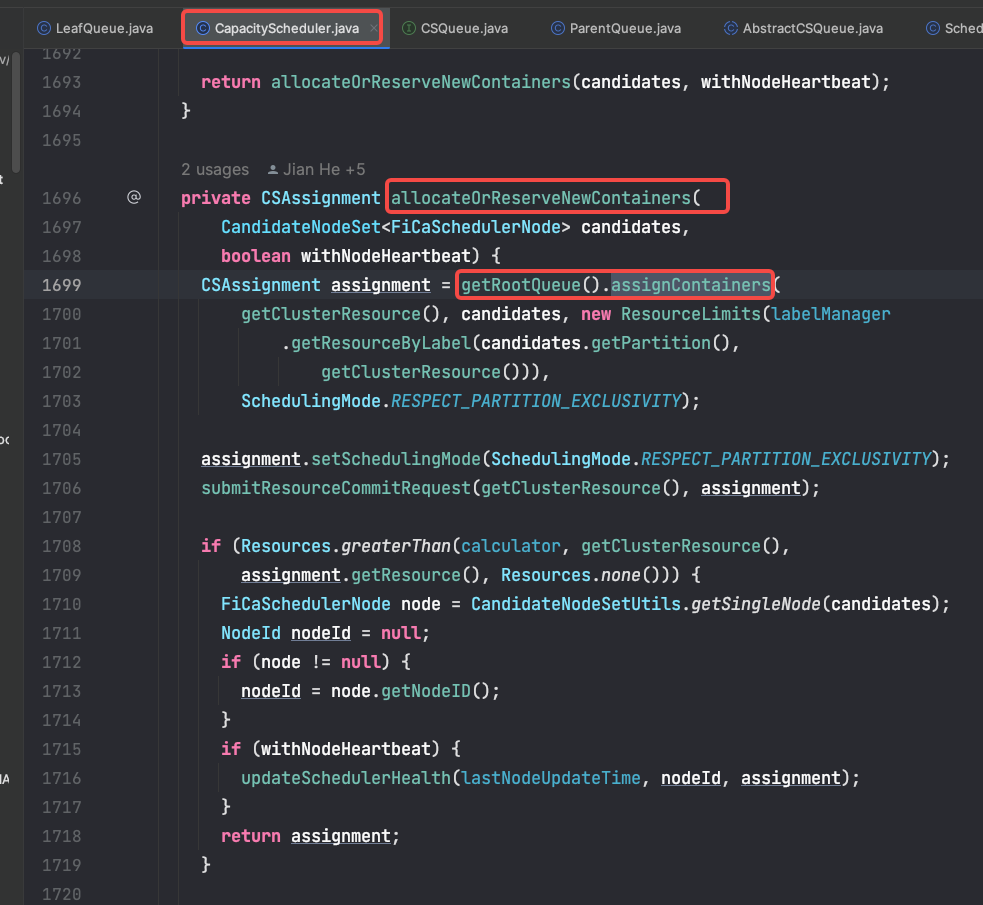This screenshot has width=983, height=905.
Task: Click updateSchedulerHealth call on line 1716
Action: [345, 778]
